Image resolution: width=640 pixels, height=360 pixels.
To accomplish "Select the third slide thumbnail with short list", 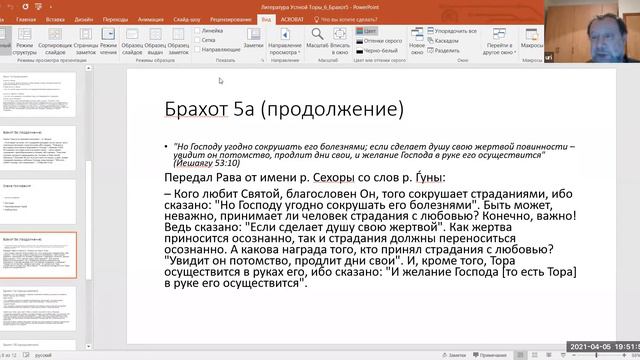I will click(x=38, y=202).
